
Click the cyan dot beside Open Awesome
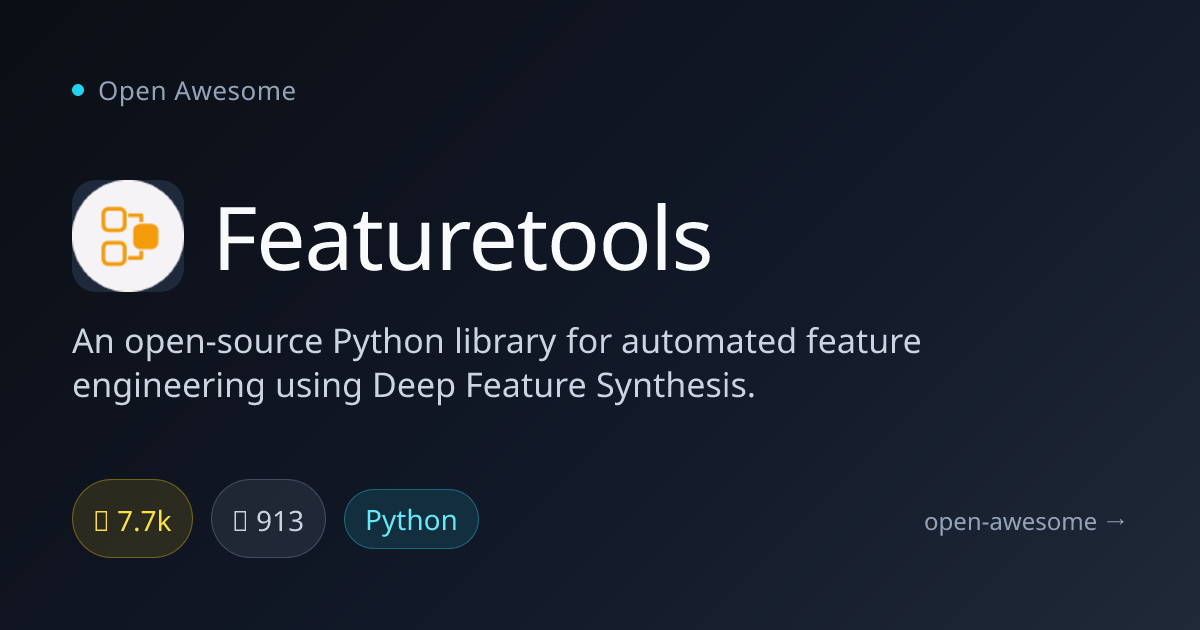(78, 91)
